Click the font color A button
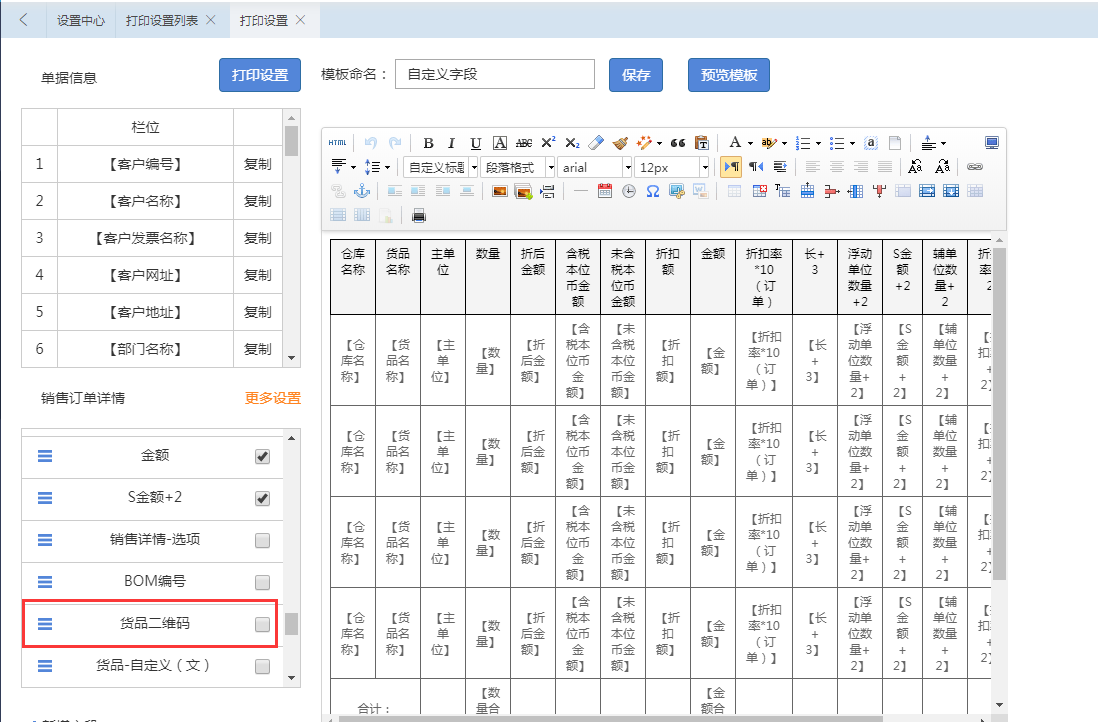 (735, 143)
